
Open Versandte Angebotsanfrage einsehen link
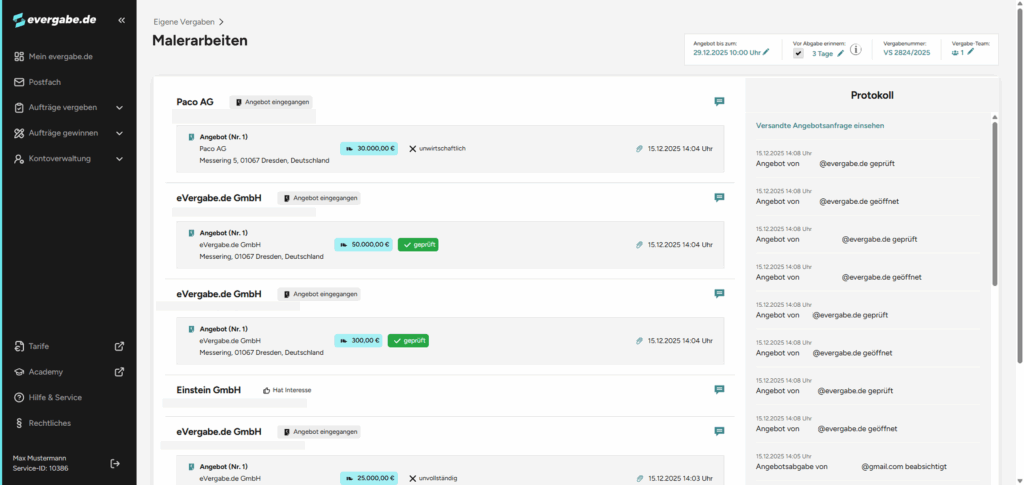point(819,126)
